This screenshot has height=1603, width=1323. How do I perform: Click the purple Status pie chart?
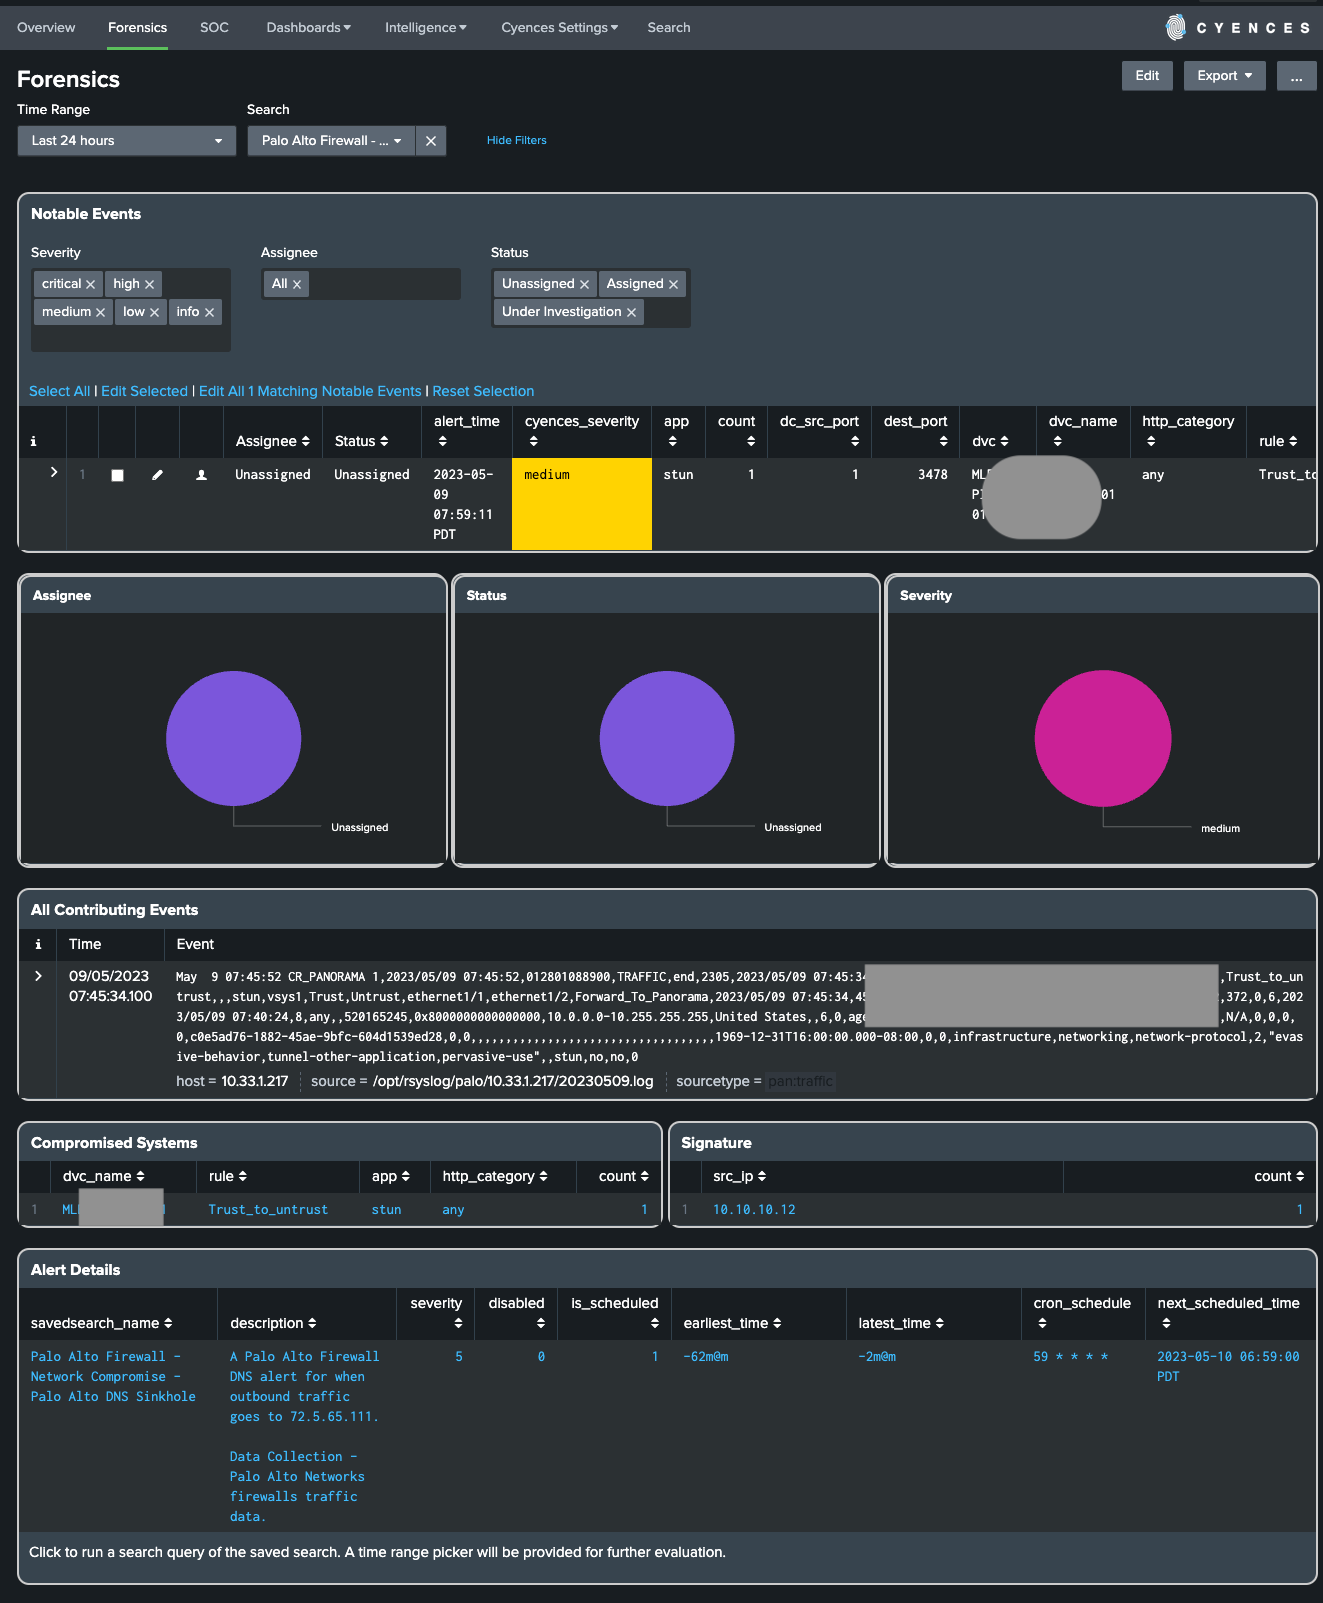click(667, 738)
